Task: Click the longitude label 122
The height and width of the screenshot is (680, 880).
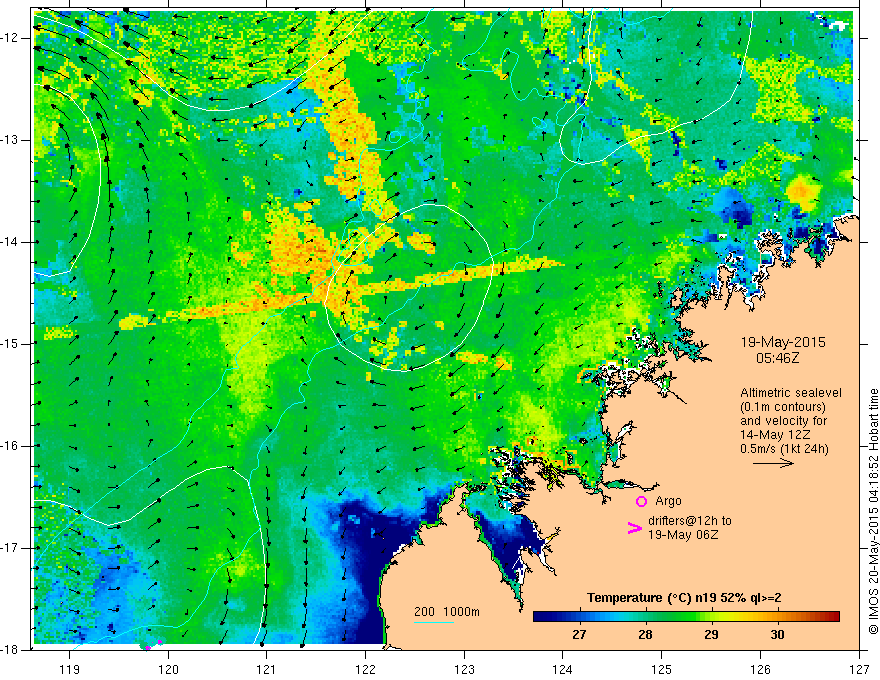Action: (x=365, y=669)
